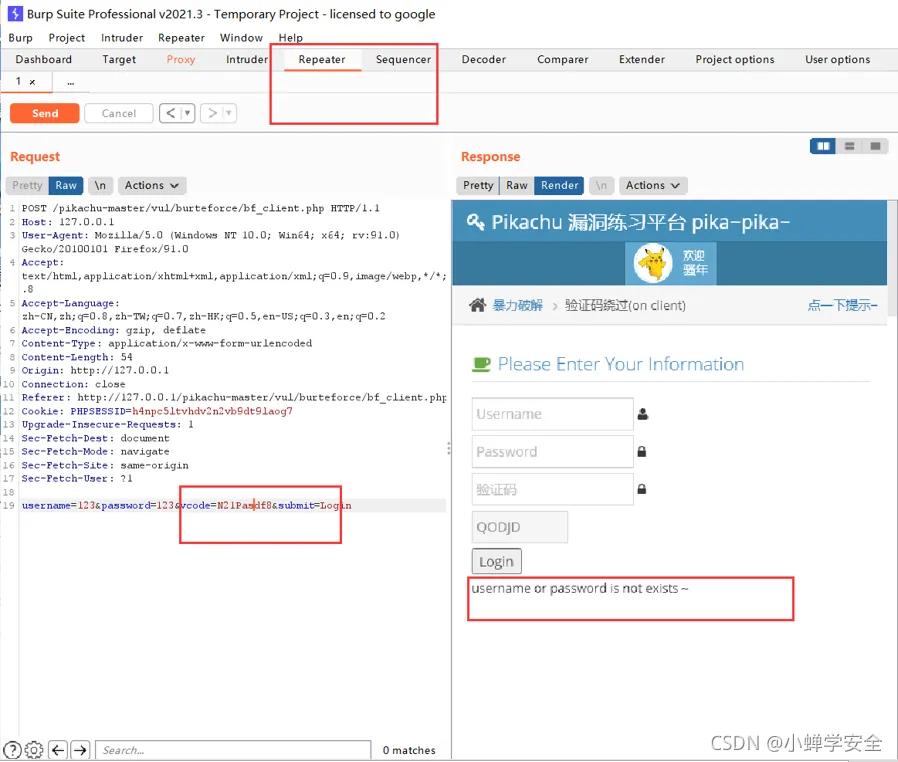
Task: Click into the 验证码 captcha input field
Action: tap(553, 489)
